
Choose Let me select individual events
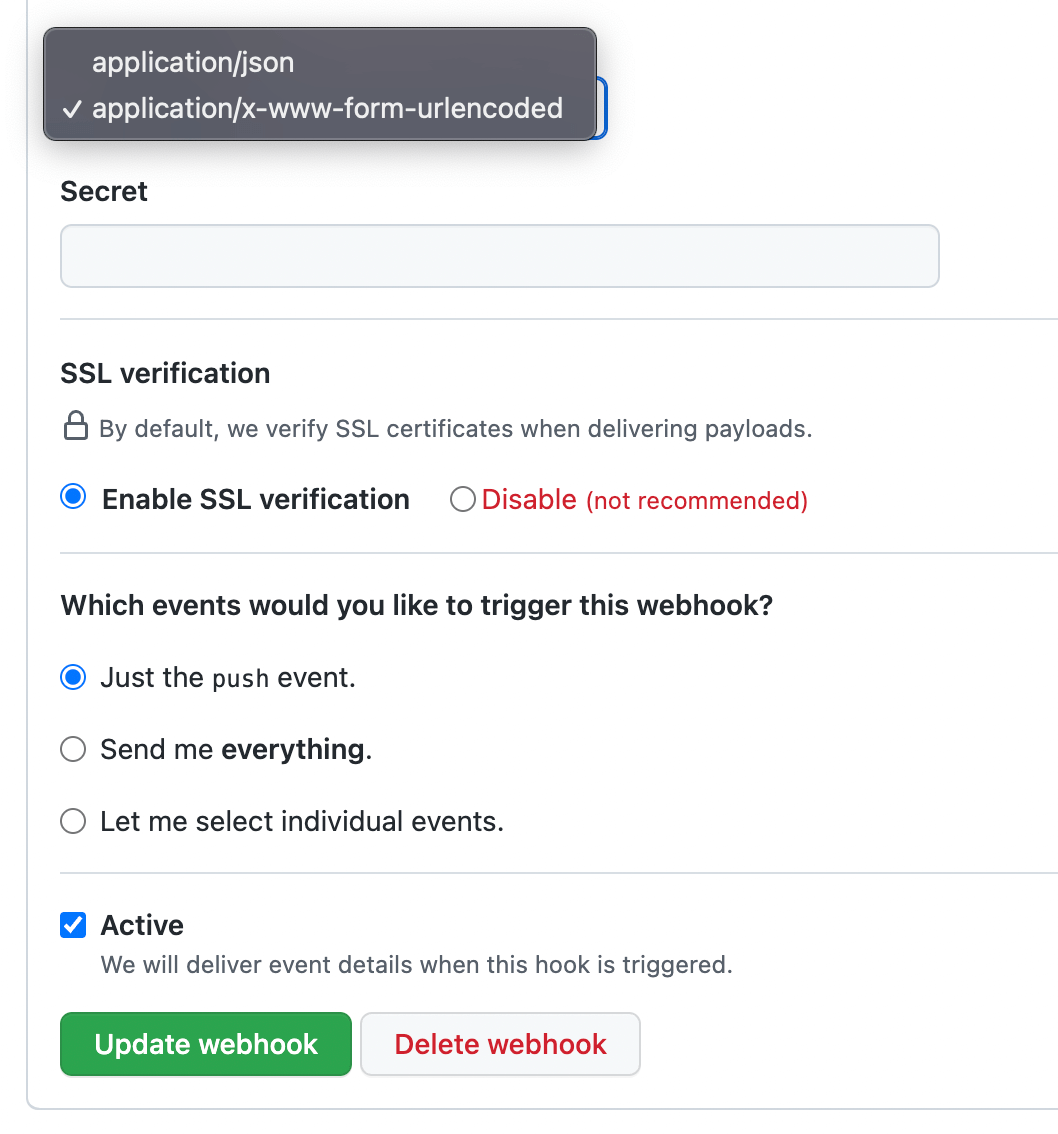73,822
